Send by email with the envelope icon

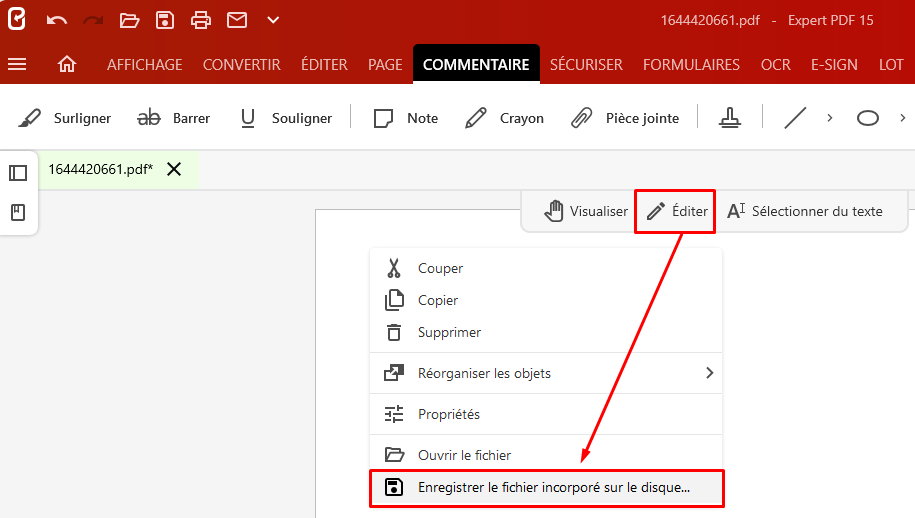[x=237, y=20]
